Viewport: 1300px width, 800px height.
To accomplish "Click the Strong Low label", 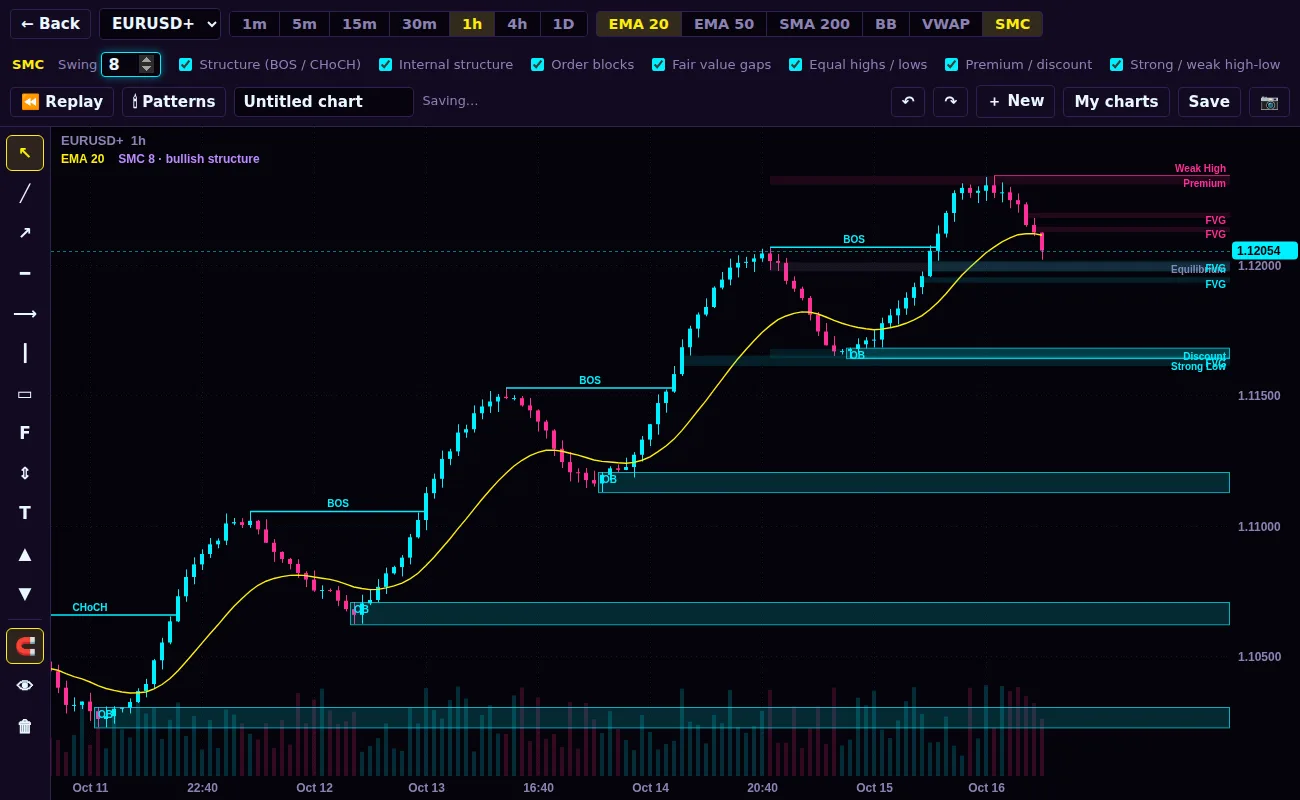I will [1198, 367].
